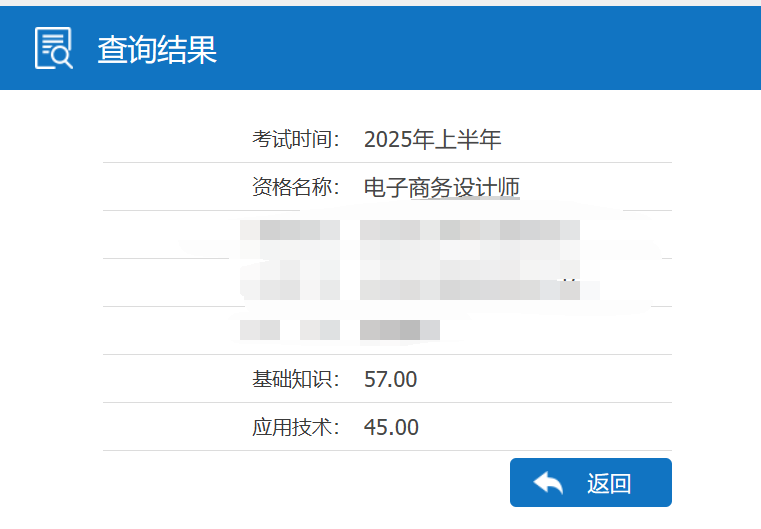Select the 基础知识 label
The height and width of the screenshot is (529, 761).
[x=296, y=379]
